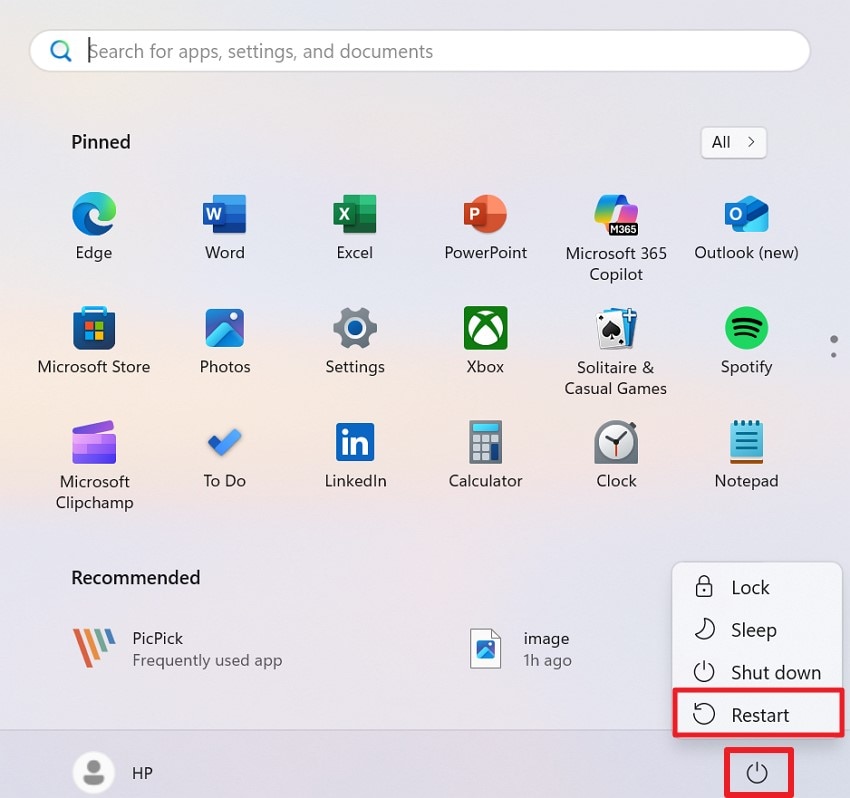Launch the Xbox app
Viewport: 850px width, 798px height.
pyautogui.click(x=485, y=341)
